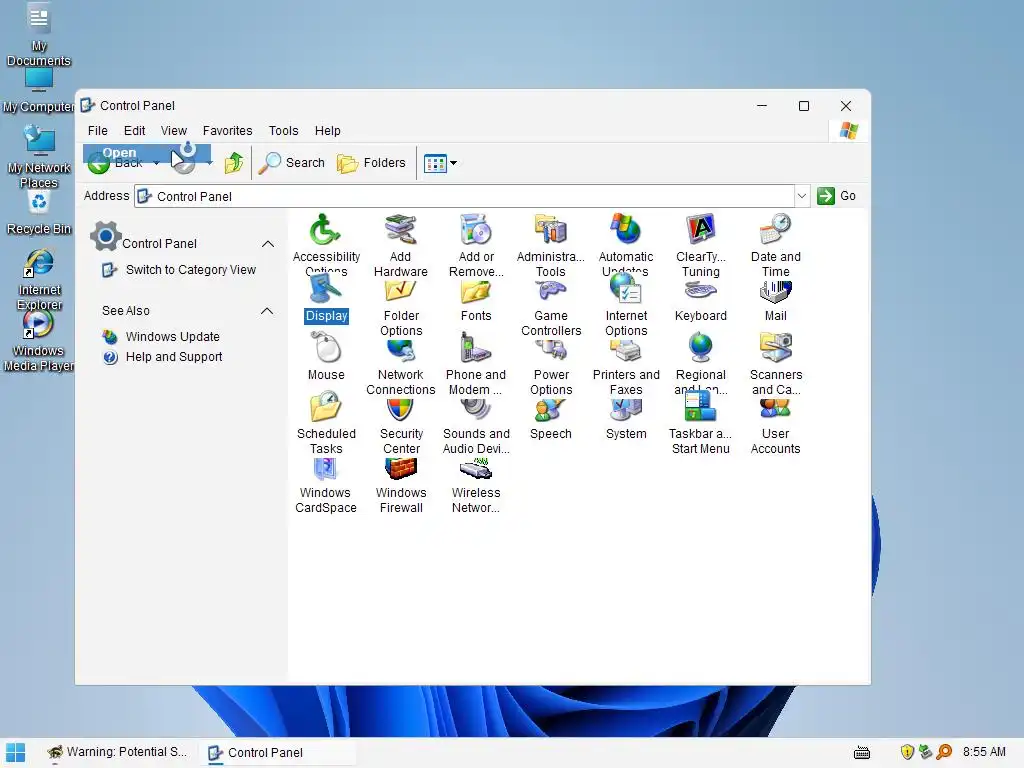The image size is (1024, 768).
Task: Click the Help and Support link
Action: click(174, 357)
